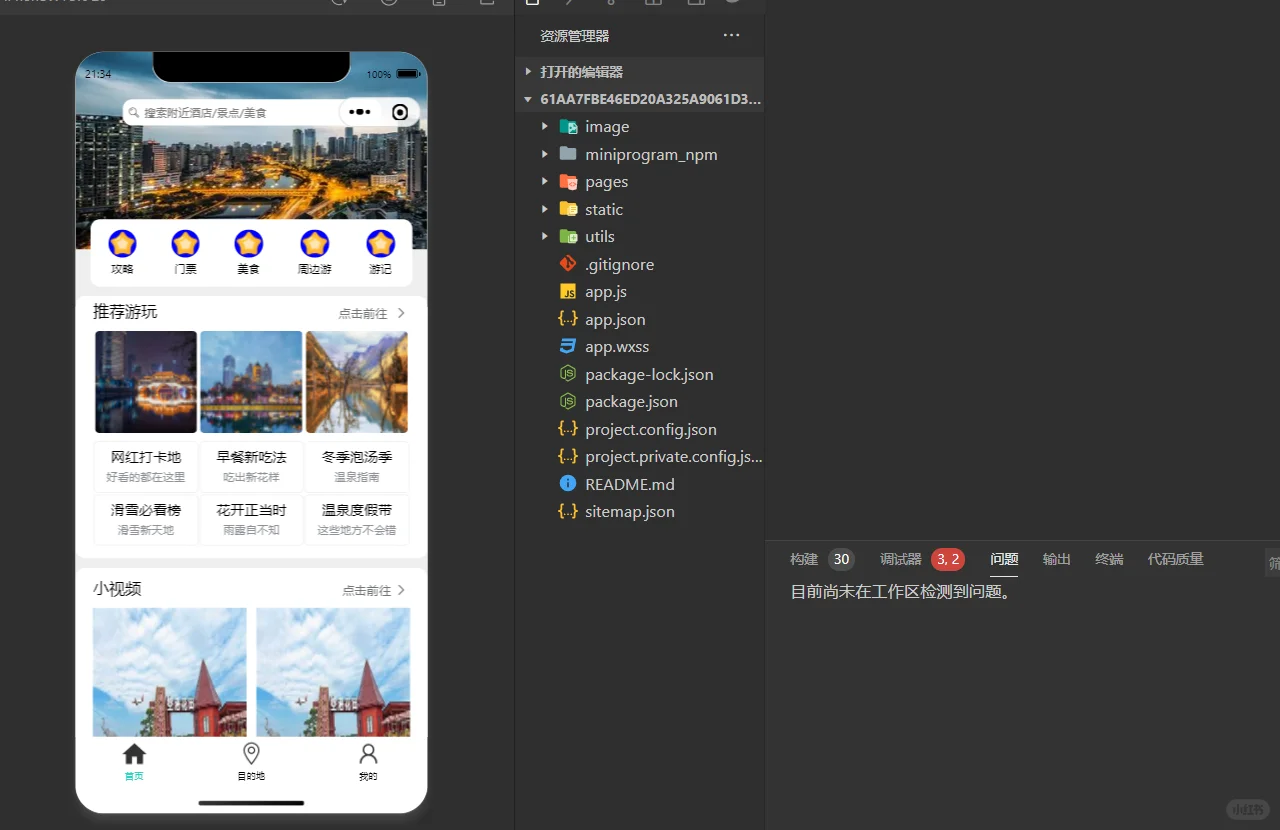Screen dimensions: 1280x830
Task: Expand the static folder arrow
Action: pos(544,209)
